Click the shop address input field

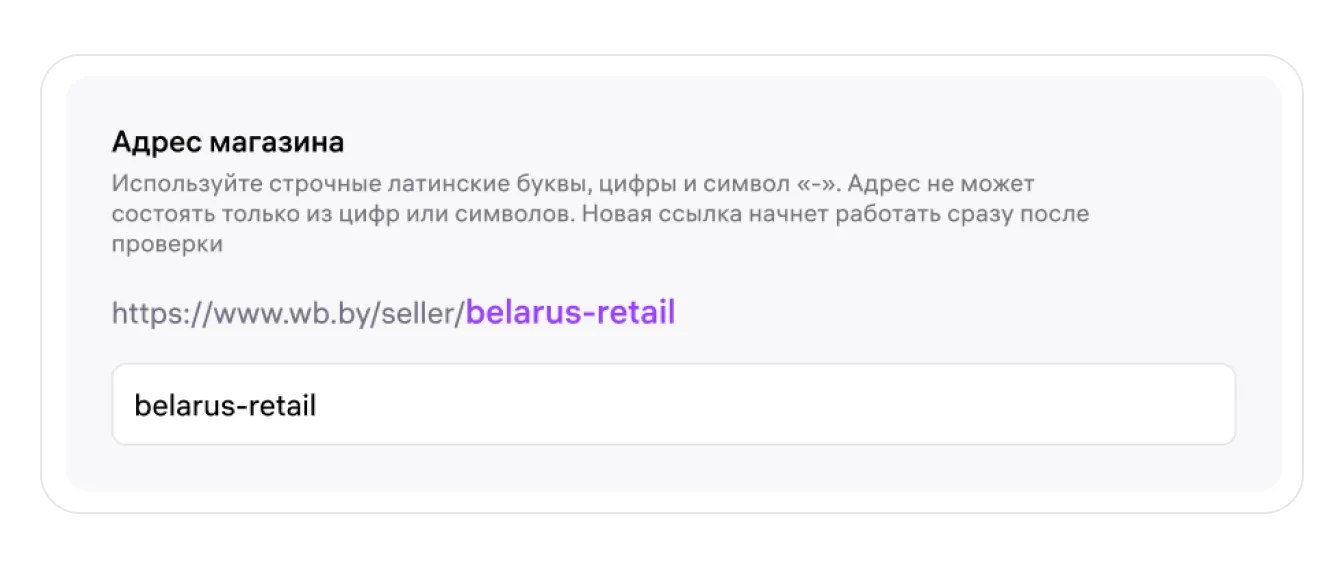[x=673, y=404]
